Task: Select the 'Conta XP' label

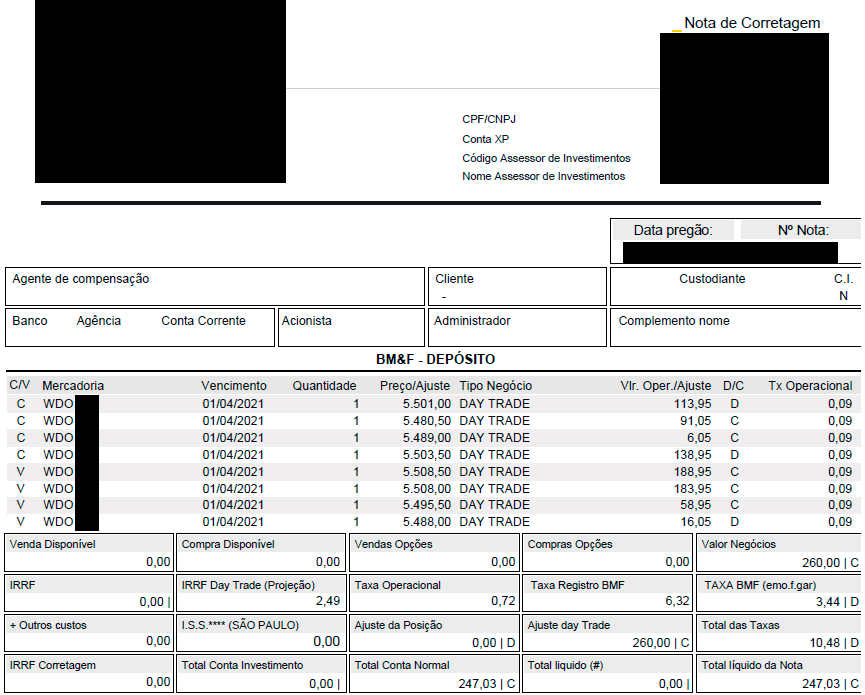Action: tap(485, 139)
